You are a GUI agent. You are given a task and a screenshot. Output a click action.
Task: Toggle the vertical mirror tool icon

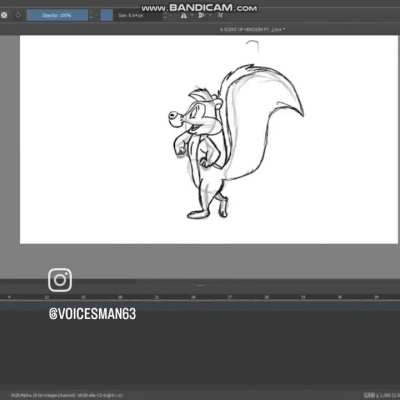click(x=201, y=15)
